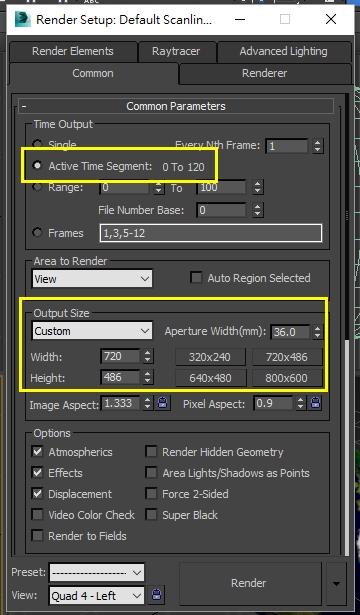Open the Render Elements tab
Image resolution: width=360 pixels, height=615 pixels.
(x=73, y=51)
